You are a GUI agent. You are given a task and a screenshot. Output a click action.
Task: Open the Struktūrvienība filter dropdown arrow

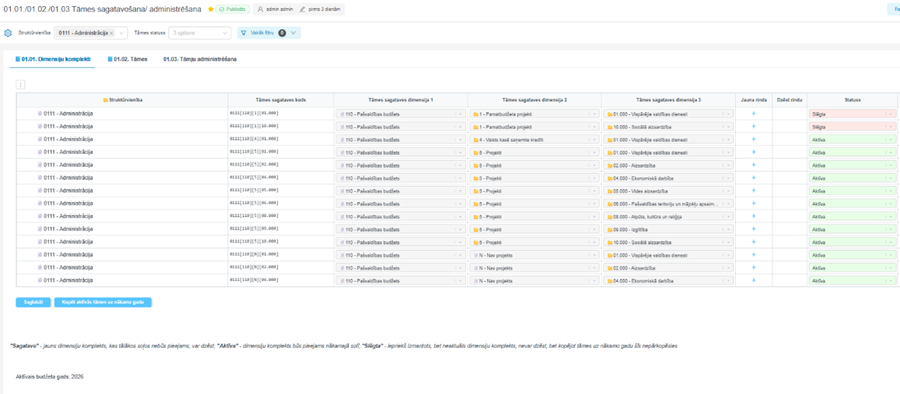(122, 33)
